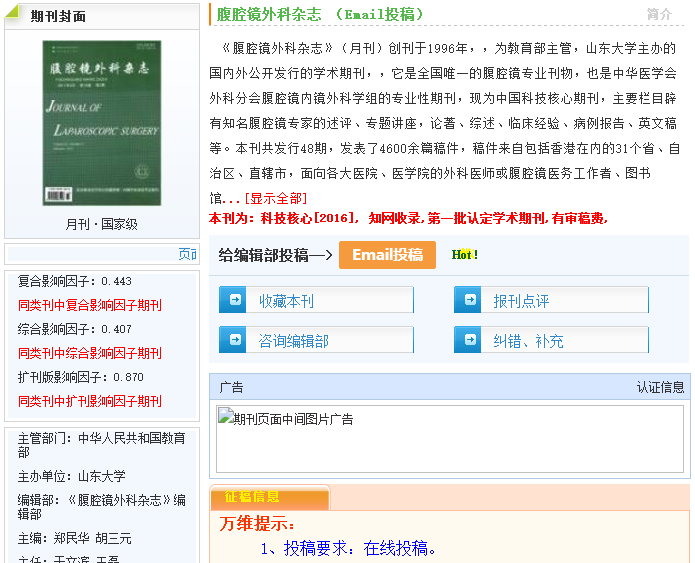Screen dimensions: 695x563
Task: Click 认证信息 in the ad header
Action: (660, 387)
